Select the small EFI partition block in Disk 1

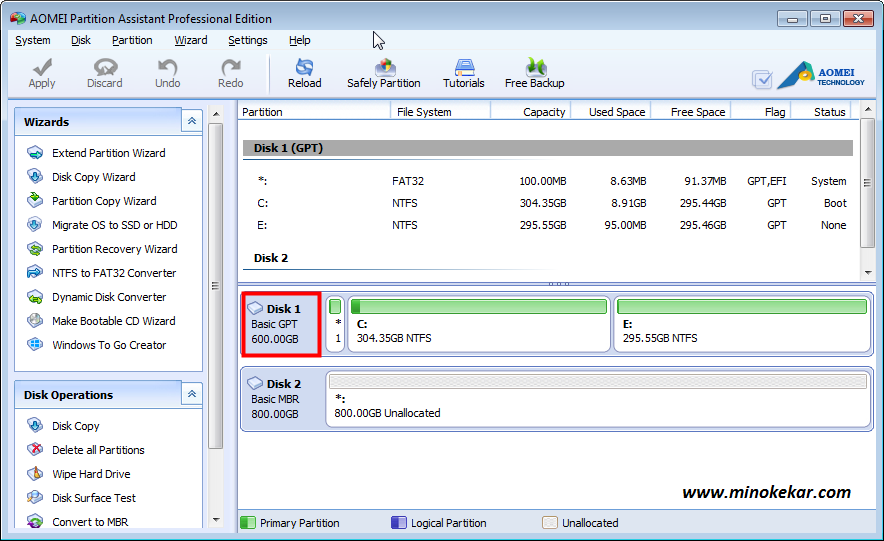(335, 324)
